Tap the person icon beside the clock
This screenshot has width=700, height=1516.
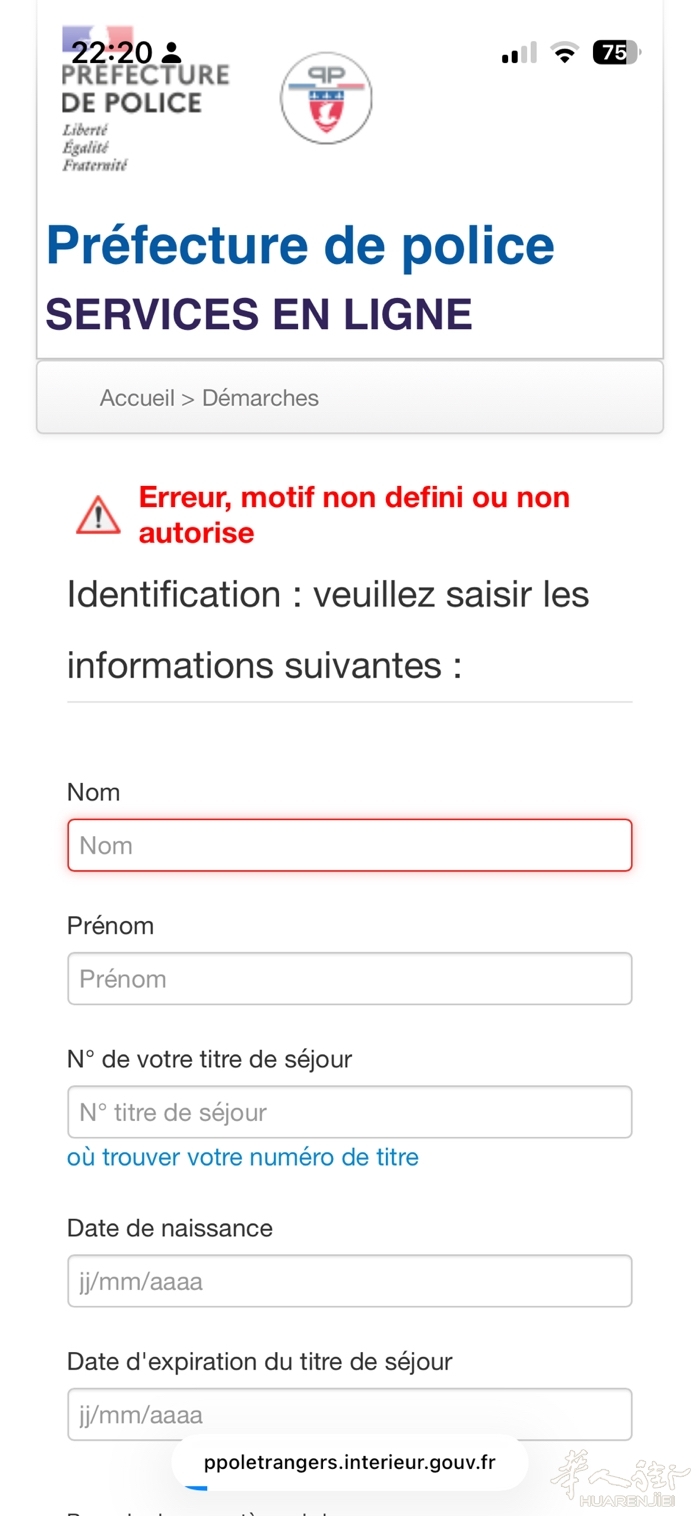coord(172,53)
